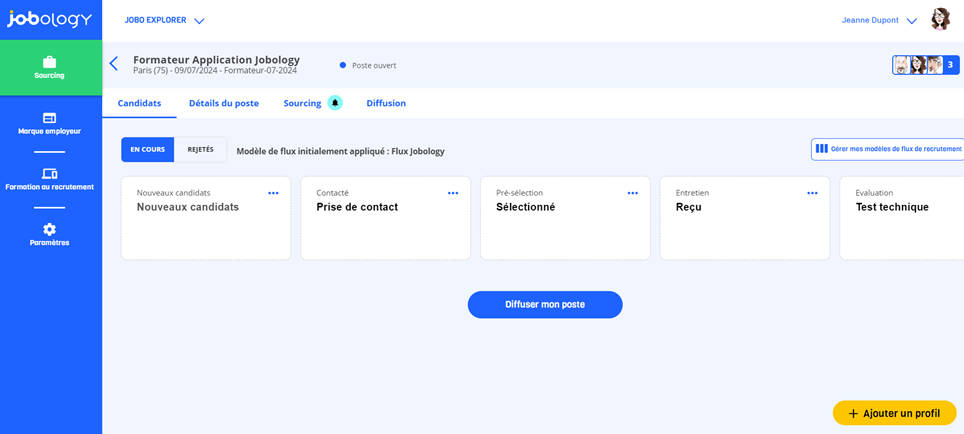Open the Sourcing briefcase icon in sidebar

click(49, 62)
